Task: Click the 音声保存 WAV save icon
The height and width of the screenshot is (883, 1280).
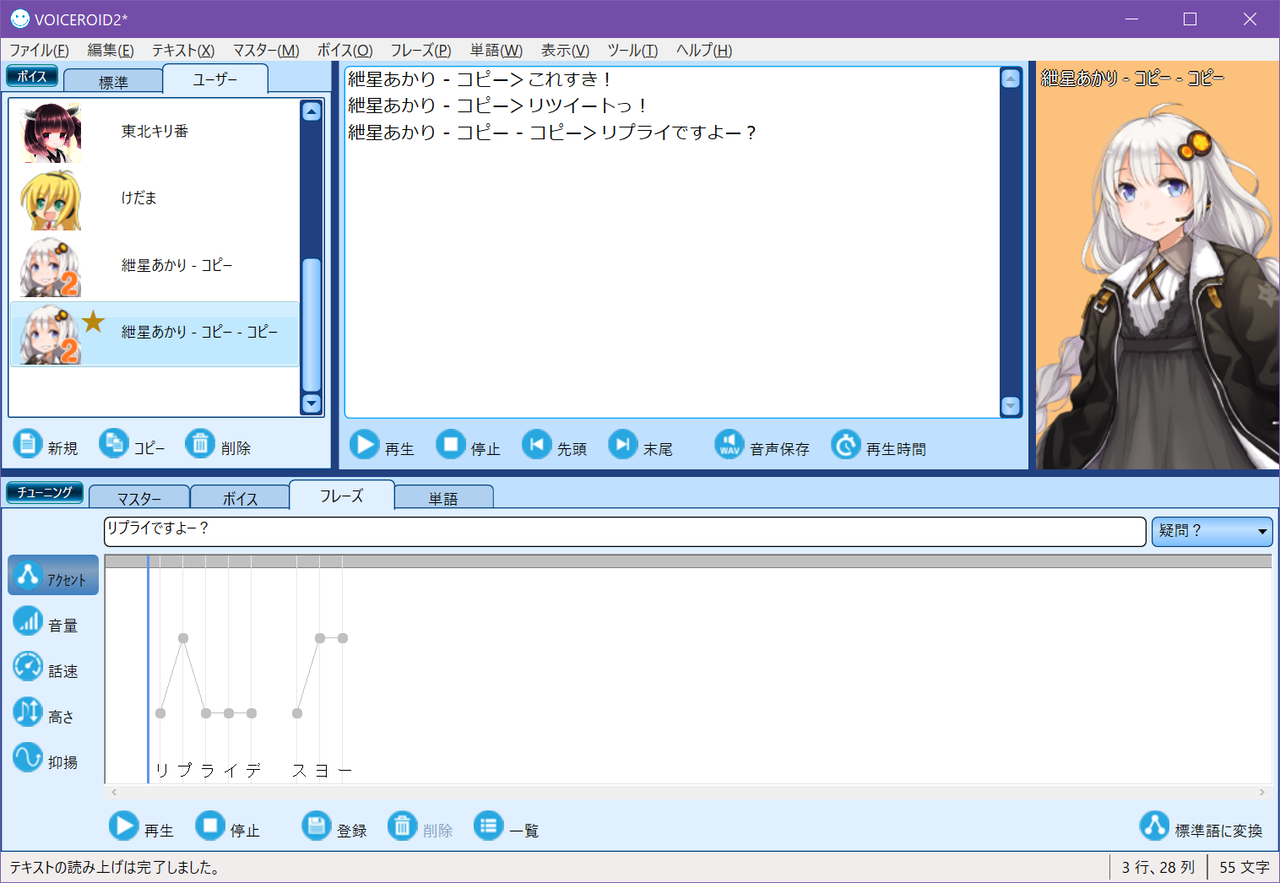Action: 730,445
